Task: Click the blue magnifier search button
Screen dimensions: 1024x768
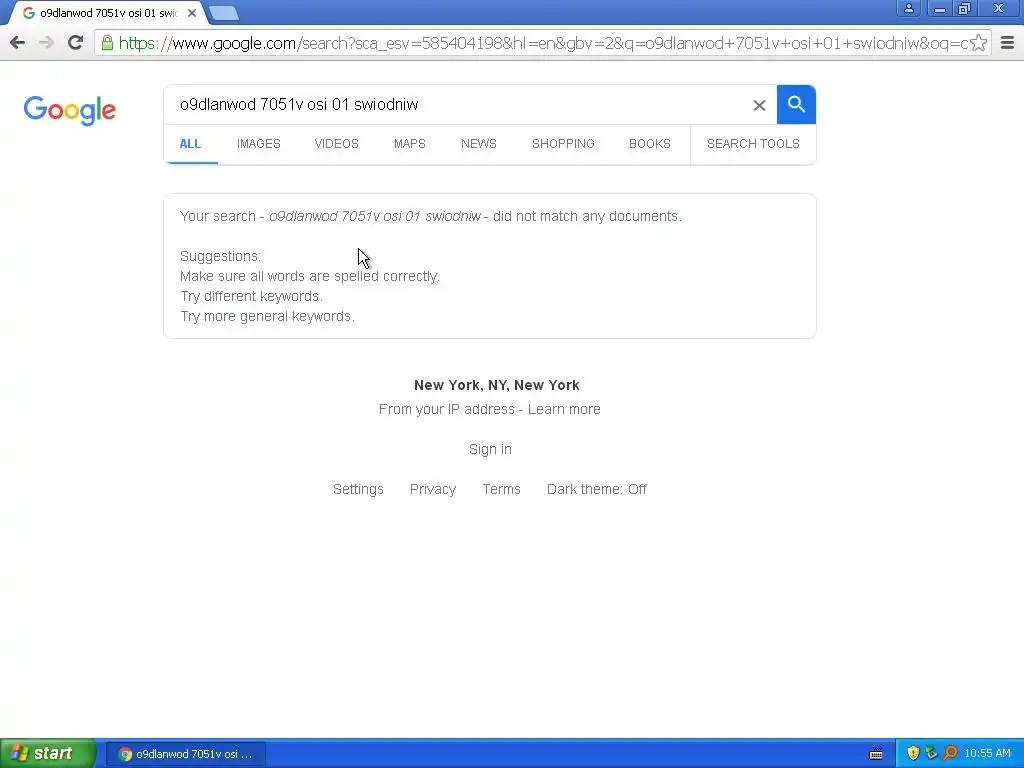Action: [x=796, y=104]
